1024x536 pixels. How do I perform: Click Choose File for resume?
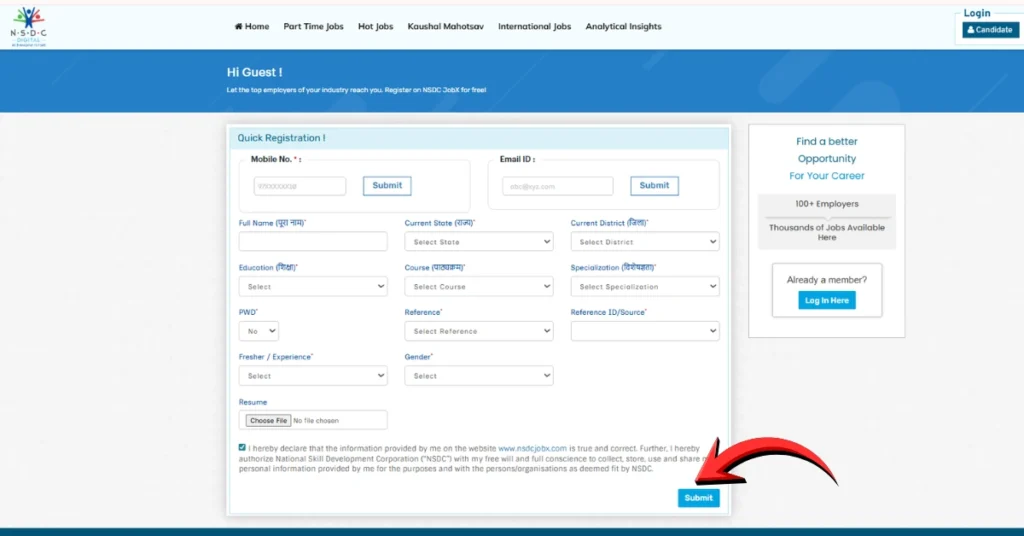(268, 420)
